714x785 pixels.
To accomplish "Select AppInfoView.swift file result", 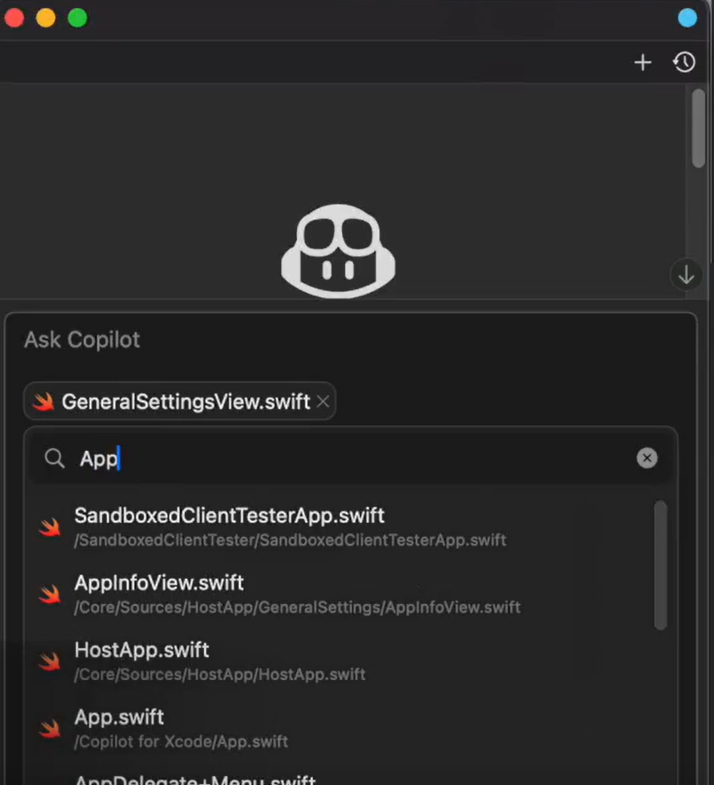I will (160, 583).
